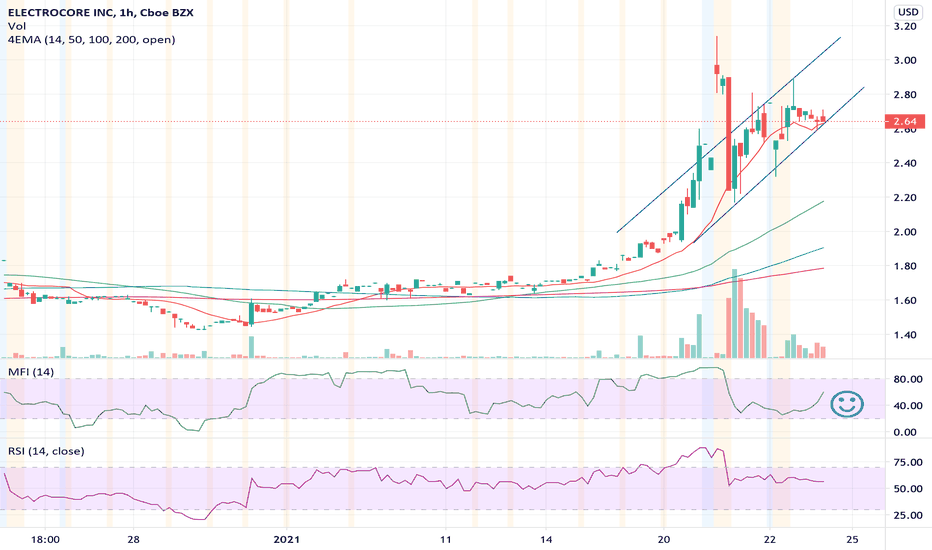Select the 2.64 current price label
This screenshot has width=932, height=550.
(x=905, y=121)
